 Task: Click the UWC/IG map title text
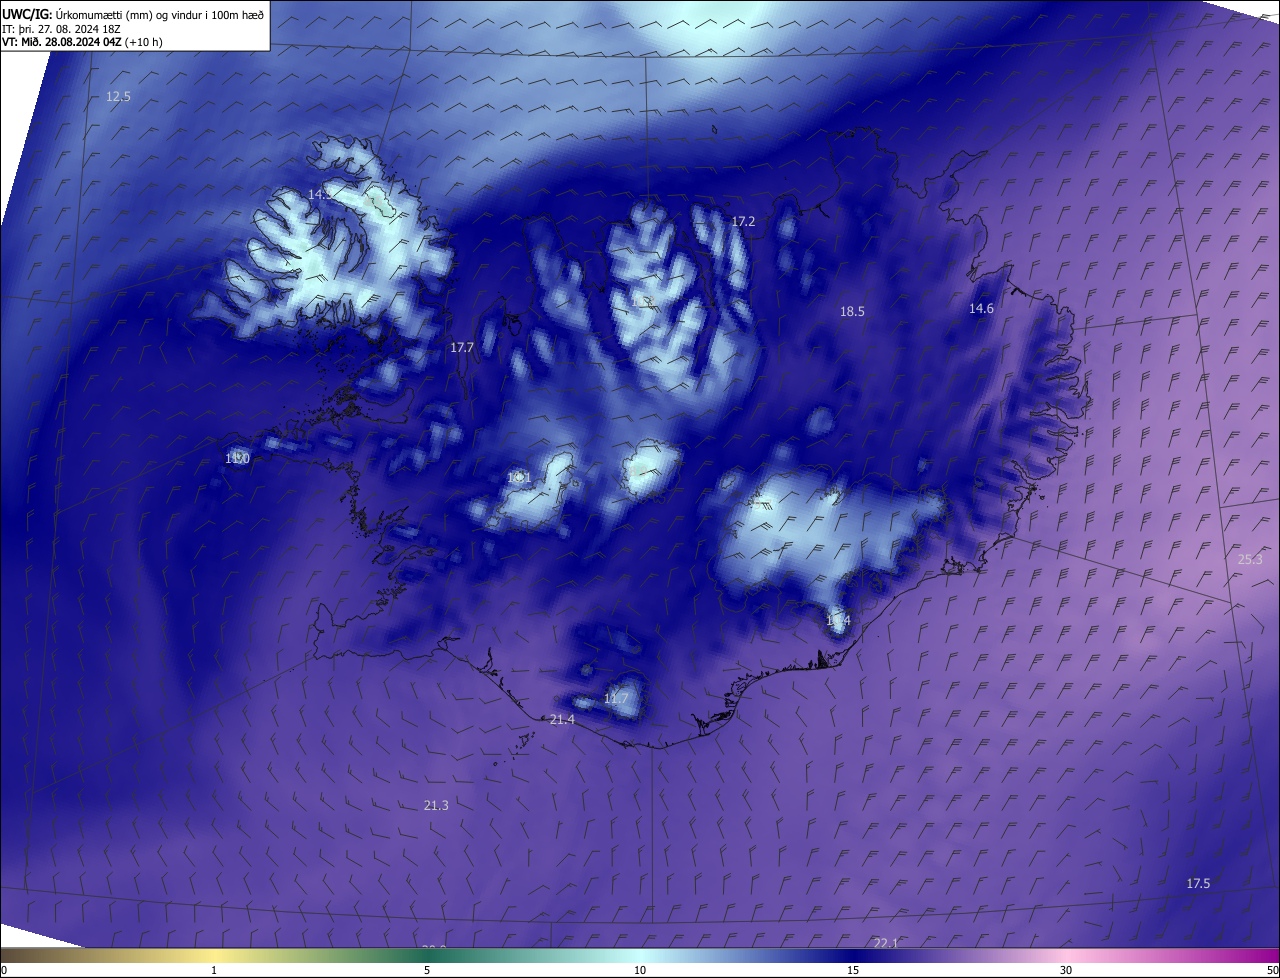tap(133, 14)
